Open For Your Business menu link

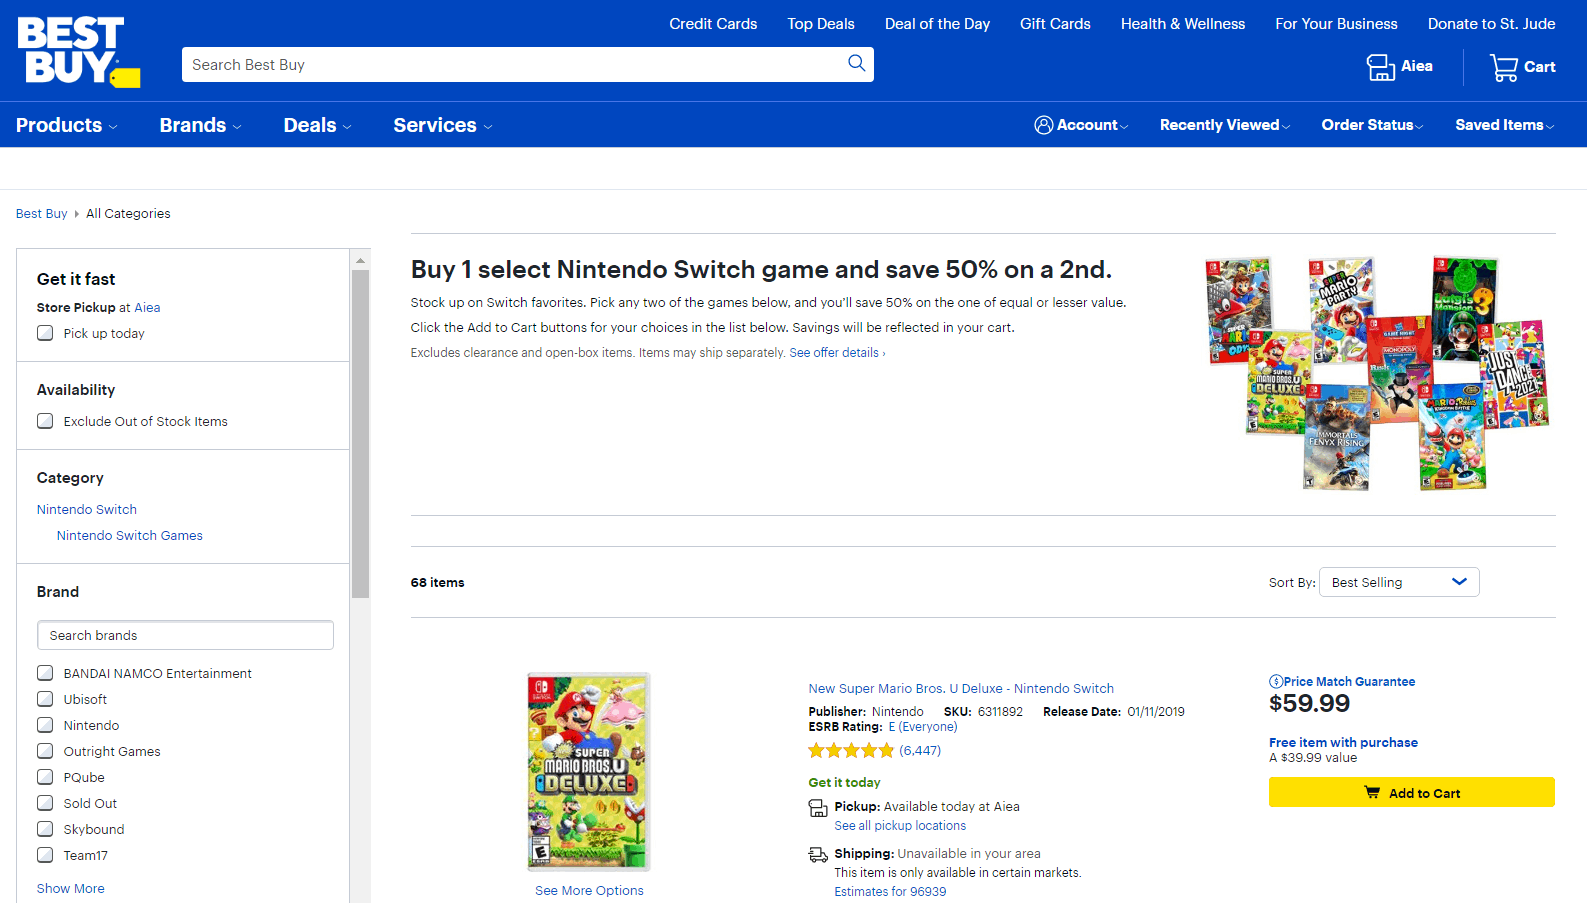point(1336,24)
